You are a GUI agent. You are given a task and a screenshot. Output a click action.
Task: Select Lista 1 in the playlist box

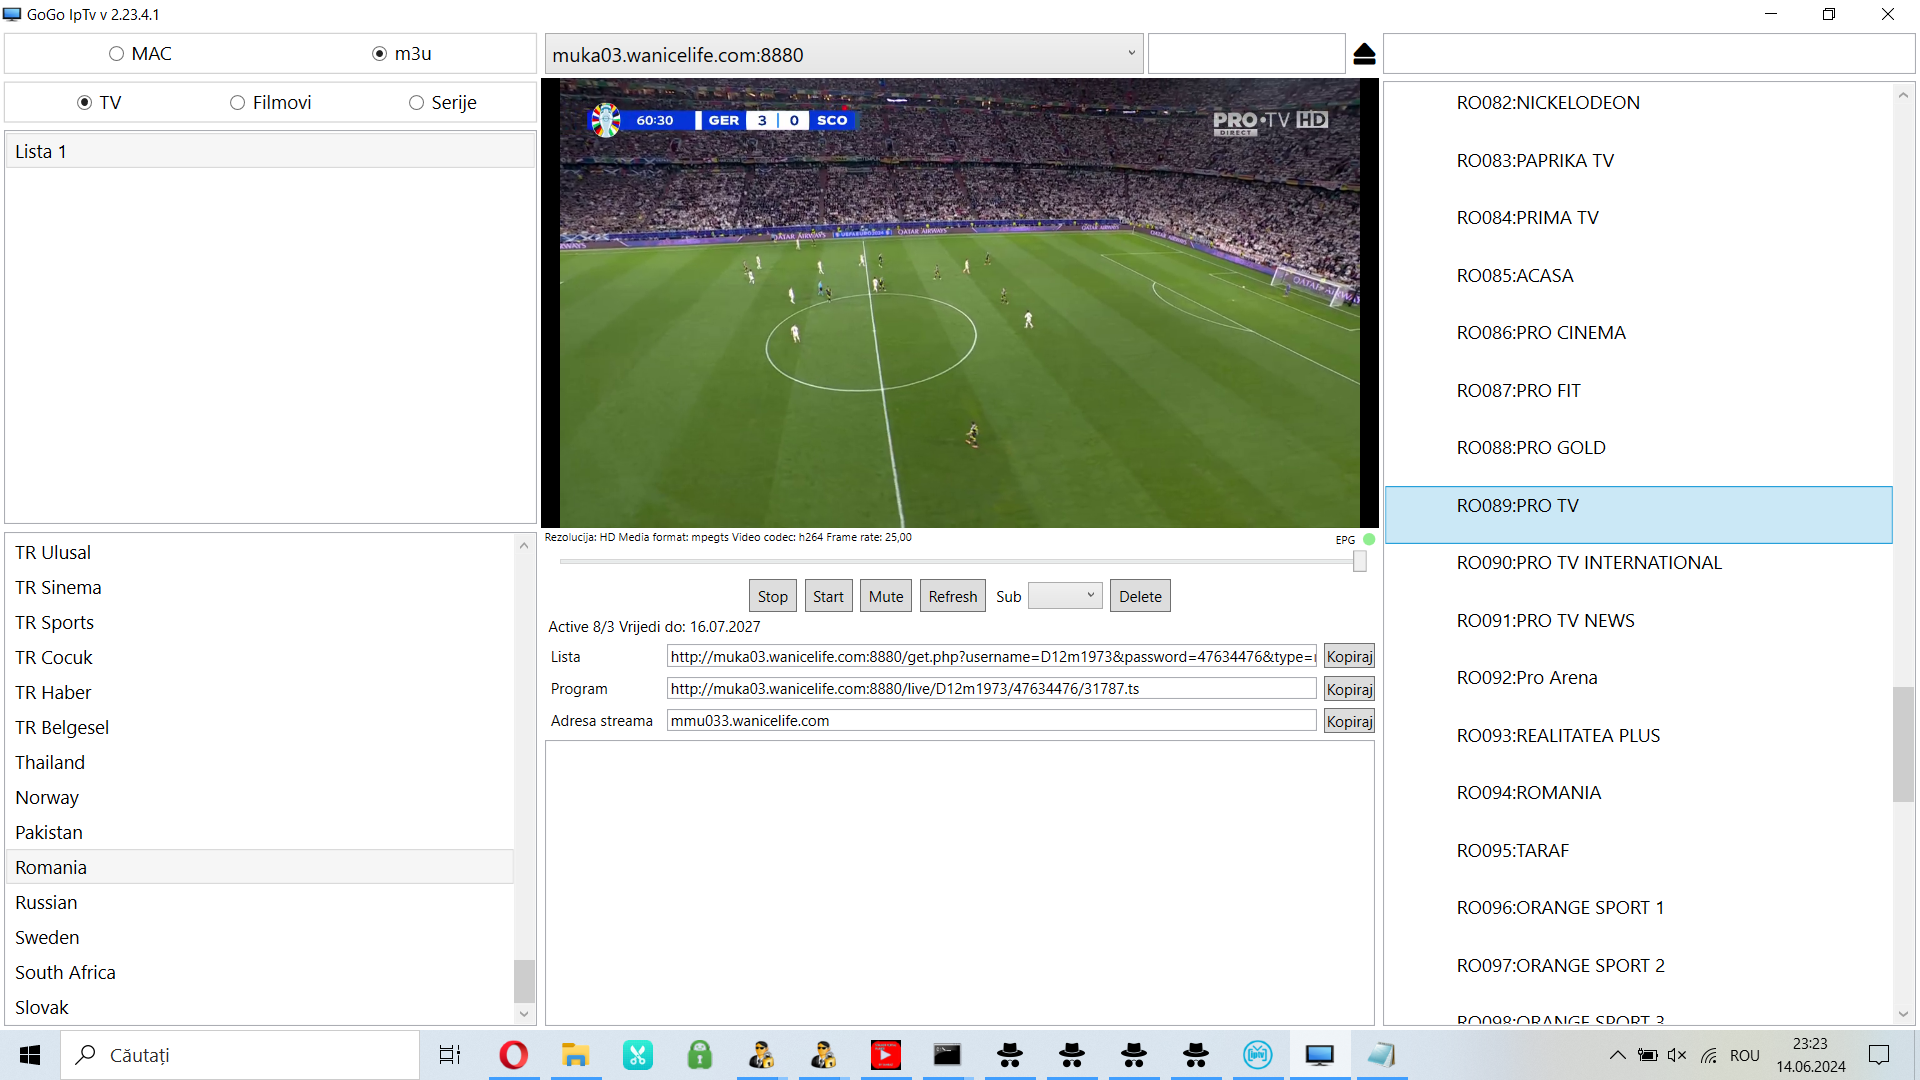tap(270, 151)
